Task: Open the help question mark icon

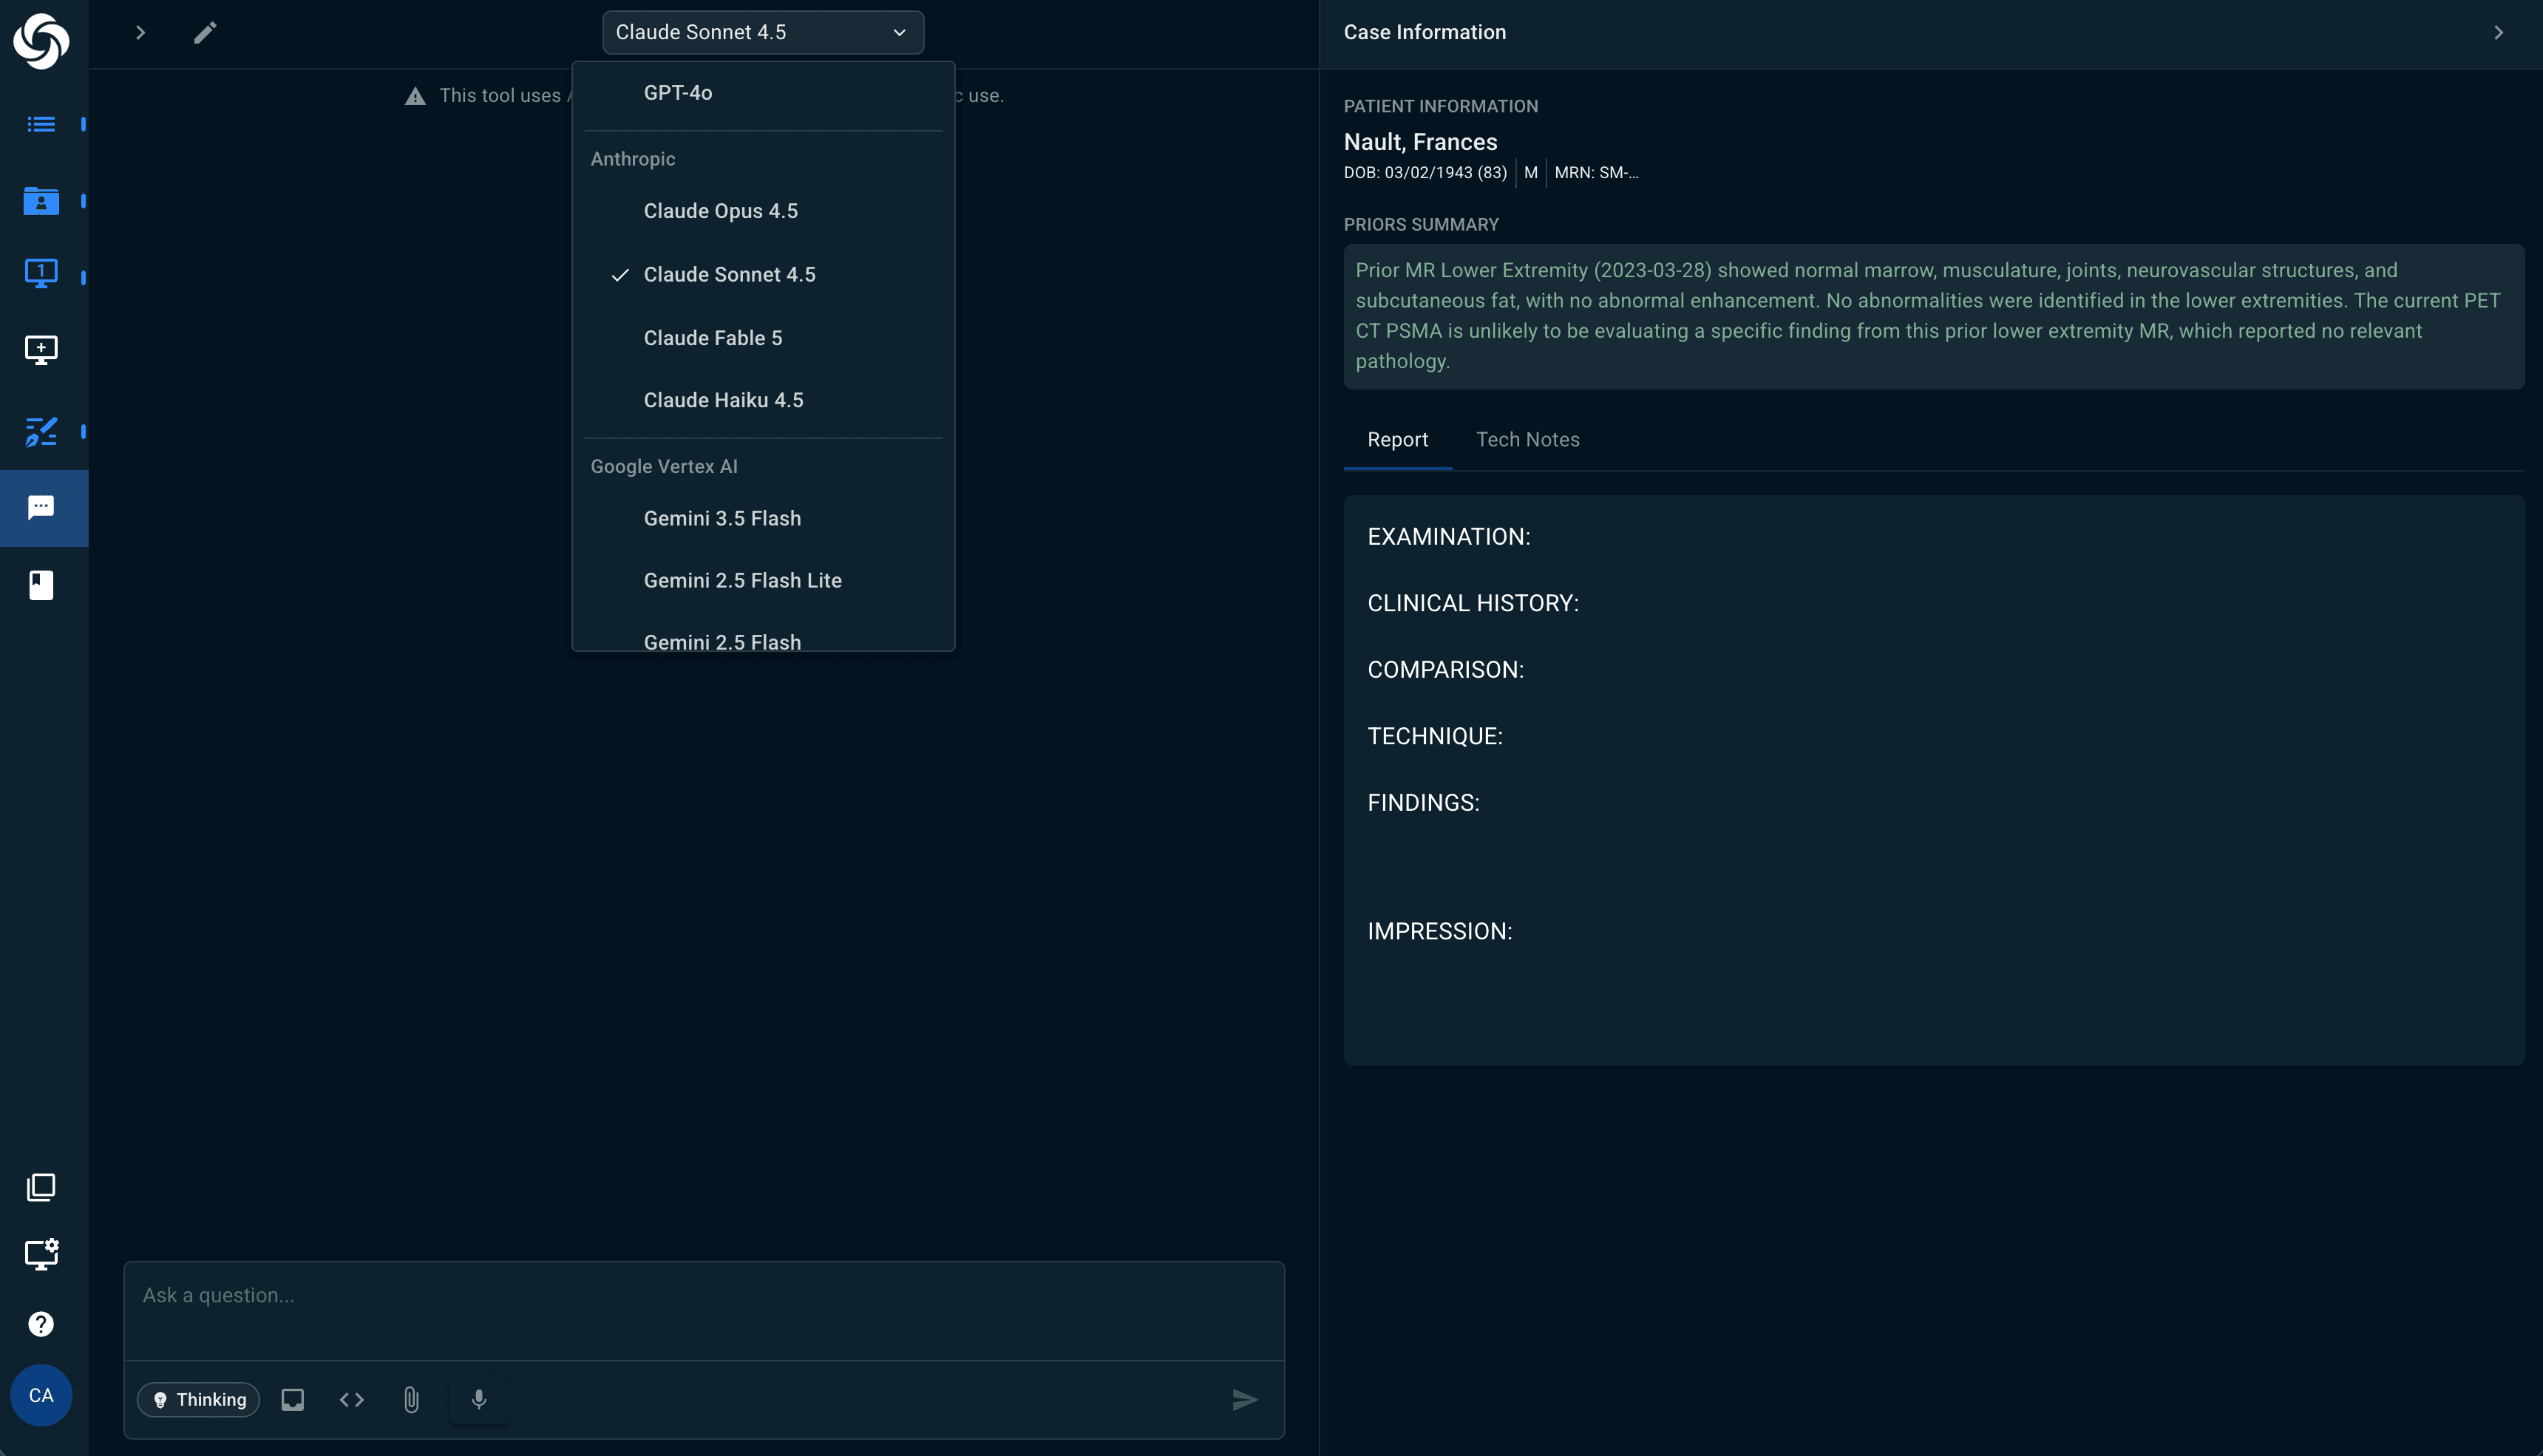Action: (x=41, y=1324)
